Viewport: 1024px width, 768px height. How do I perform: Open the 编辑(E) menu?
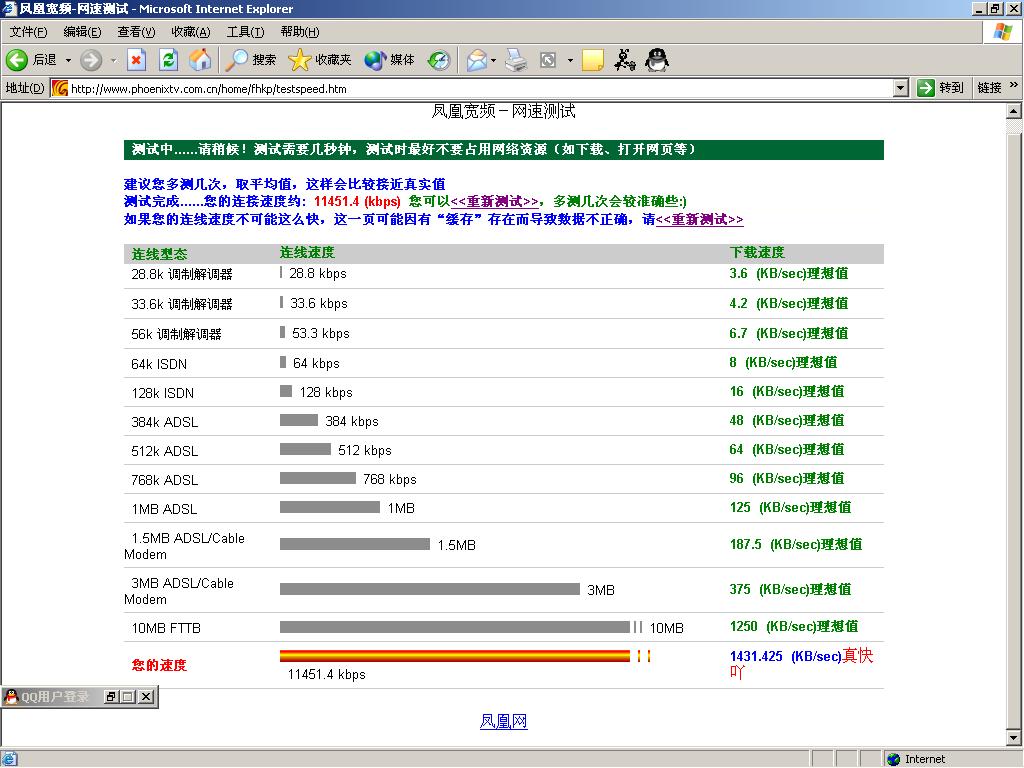point(82,32)
